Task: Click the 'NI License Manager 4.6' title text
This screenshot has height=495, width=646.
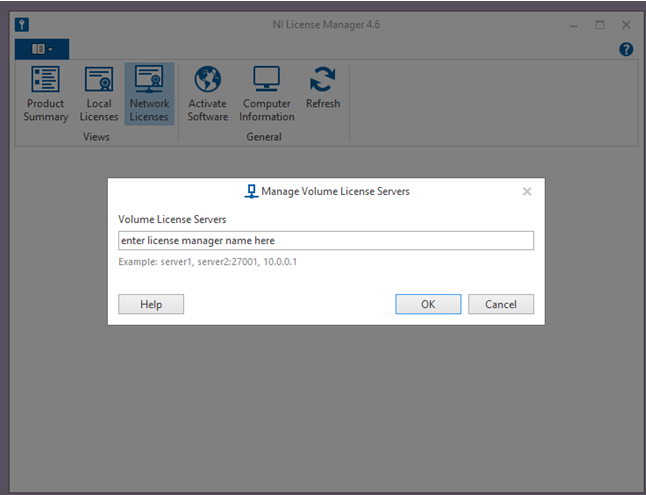Action: pos(326,25)
